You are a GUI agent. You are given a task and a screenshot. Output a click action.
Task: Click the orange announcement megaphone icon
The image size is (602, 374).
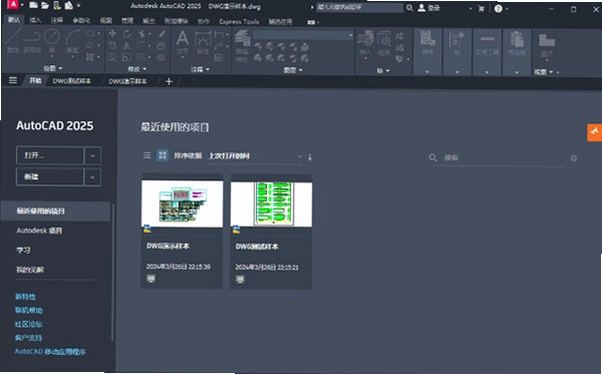pyautogui.click(x=594, y=132)
